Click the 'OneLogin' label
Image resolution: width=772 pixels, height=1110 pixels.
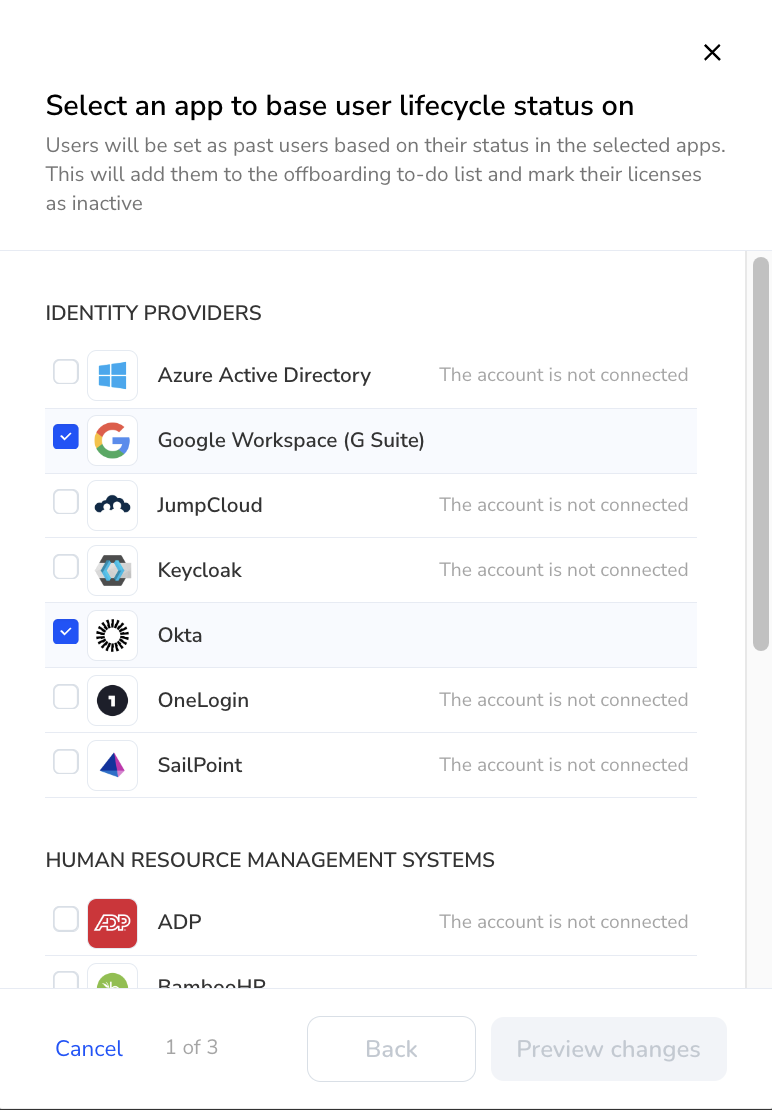click(203, 700)
